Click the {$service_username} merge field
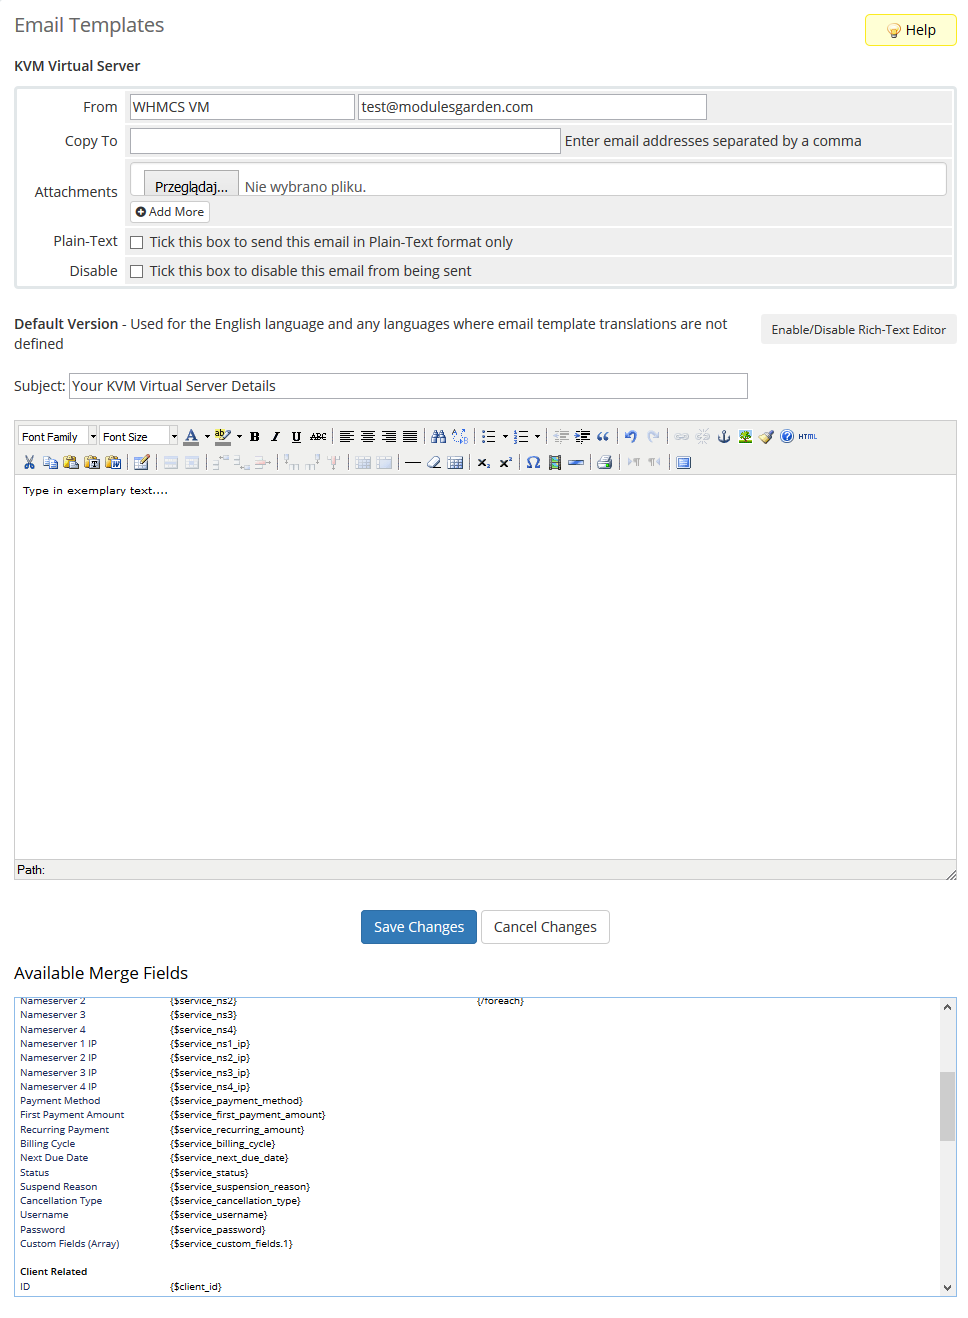 click(x=219, y=1215)
